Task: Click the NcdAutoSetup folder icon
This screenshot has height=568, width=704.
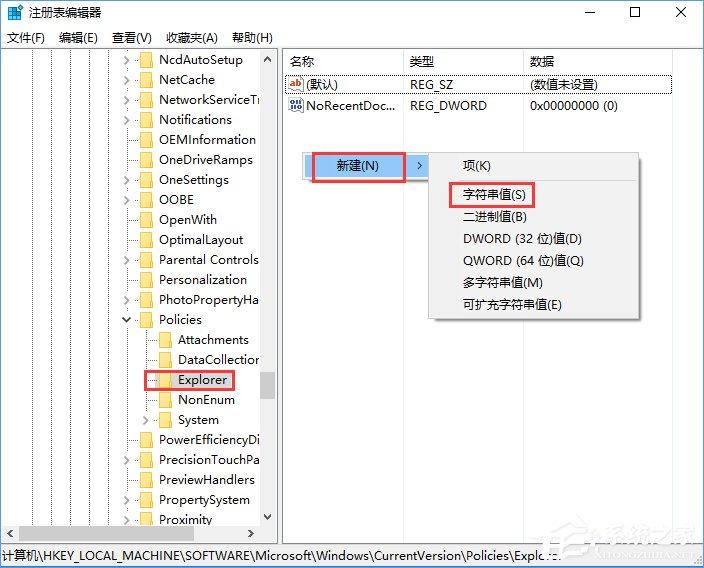Action: (x=146, y=60)
